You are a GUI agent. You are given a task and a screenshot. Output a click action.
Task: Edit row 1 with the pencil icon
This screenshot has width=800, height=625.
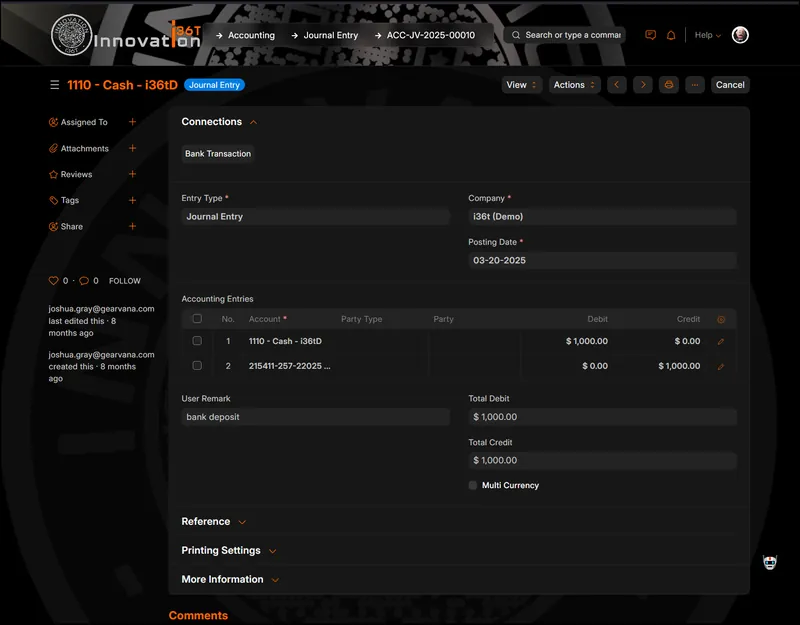click(x=721, y=341)
